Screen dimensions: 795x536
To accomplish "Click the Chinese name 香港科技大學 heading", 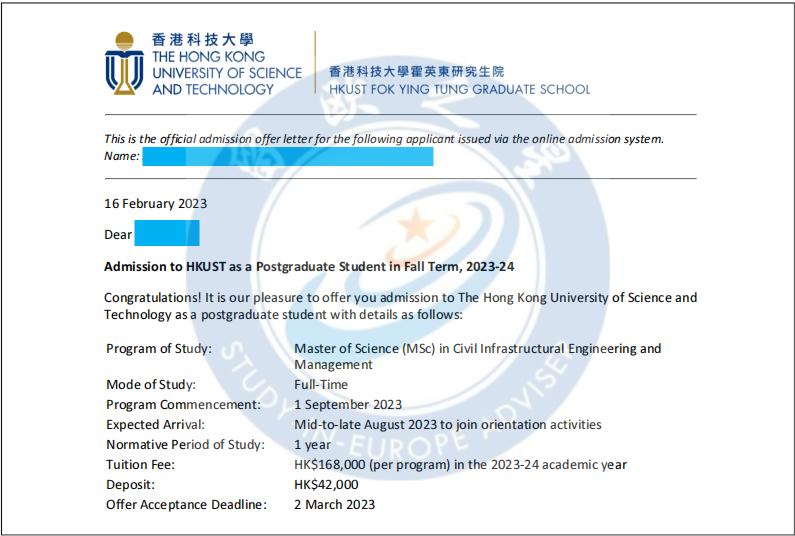I will pyautogui.click(x=202, y=40).
